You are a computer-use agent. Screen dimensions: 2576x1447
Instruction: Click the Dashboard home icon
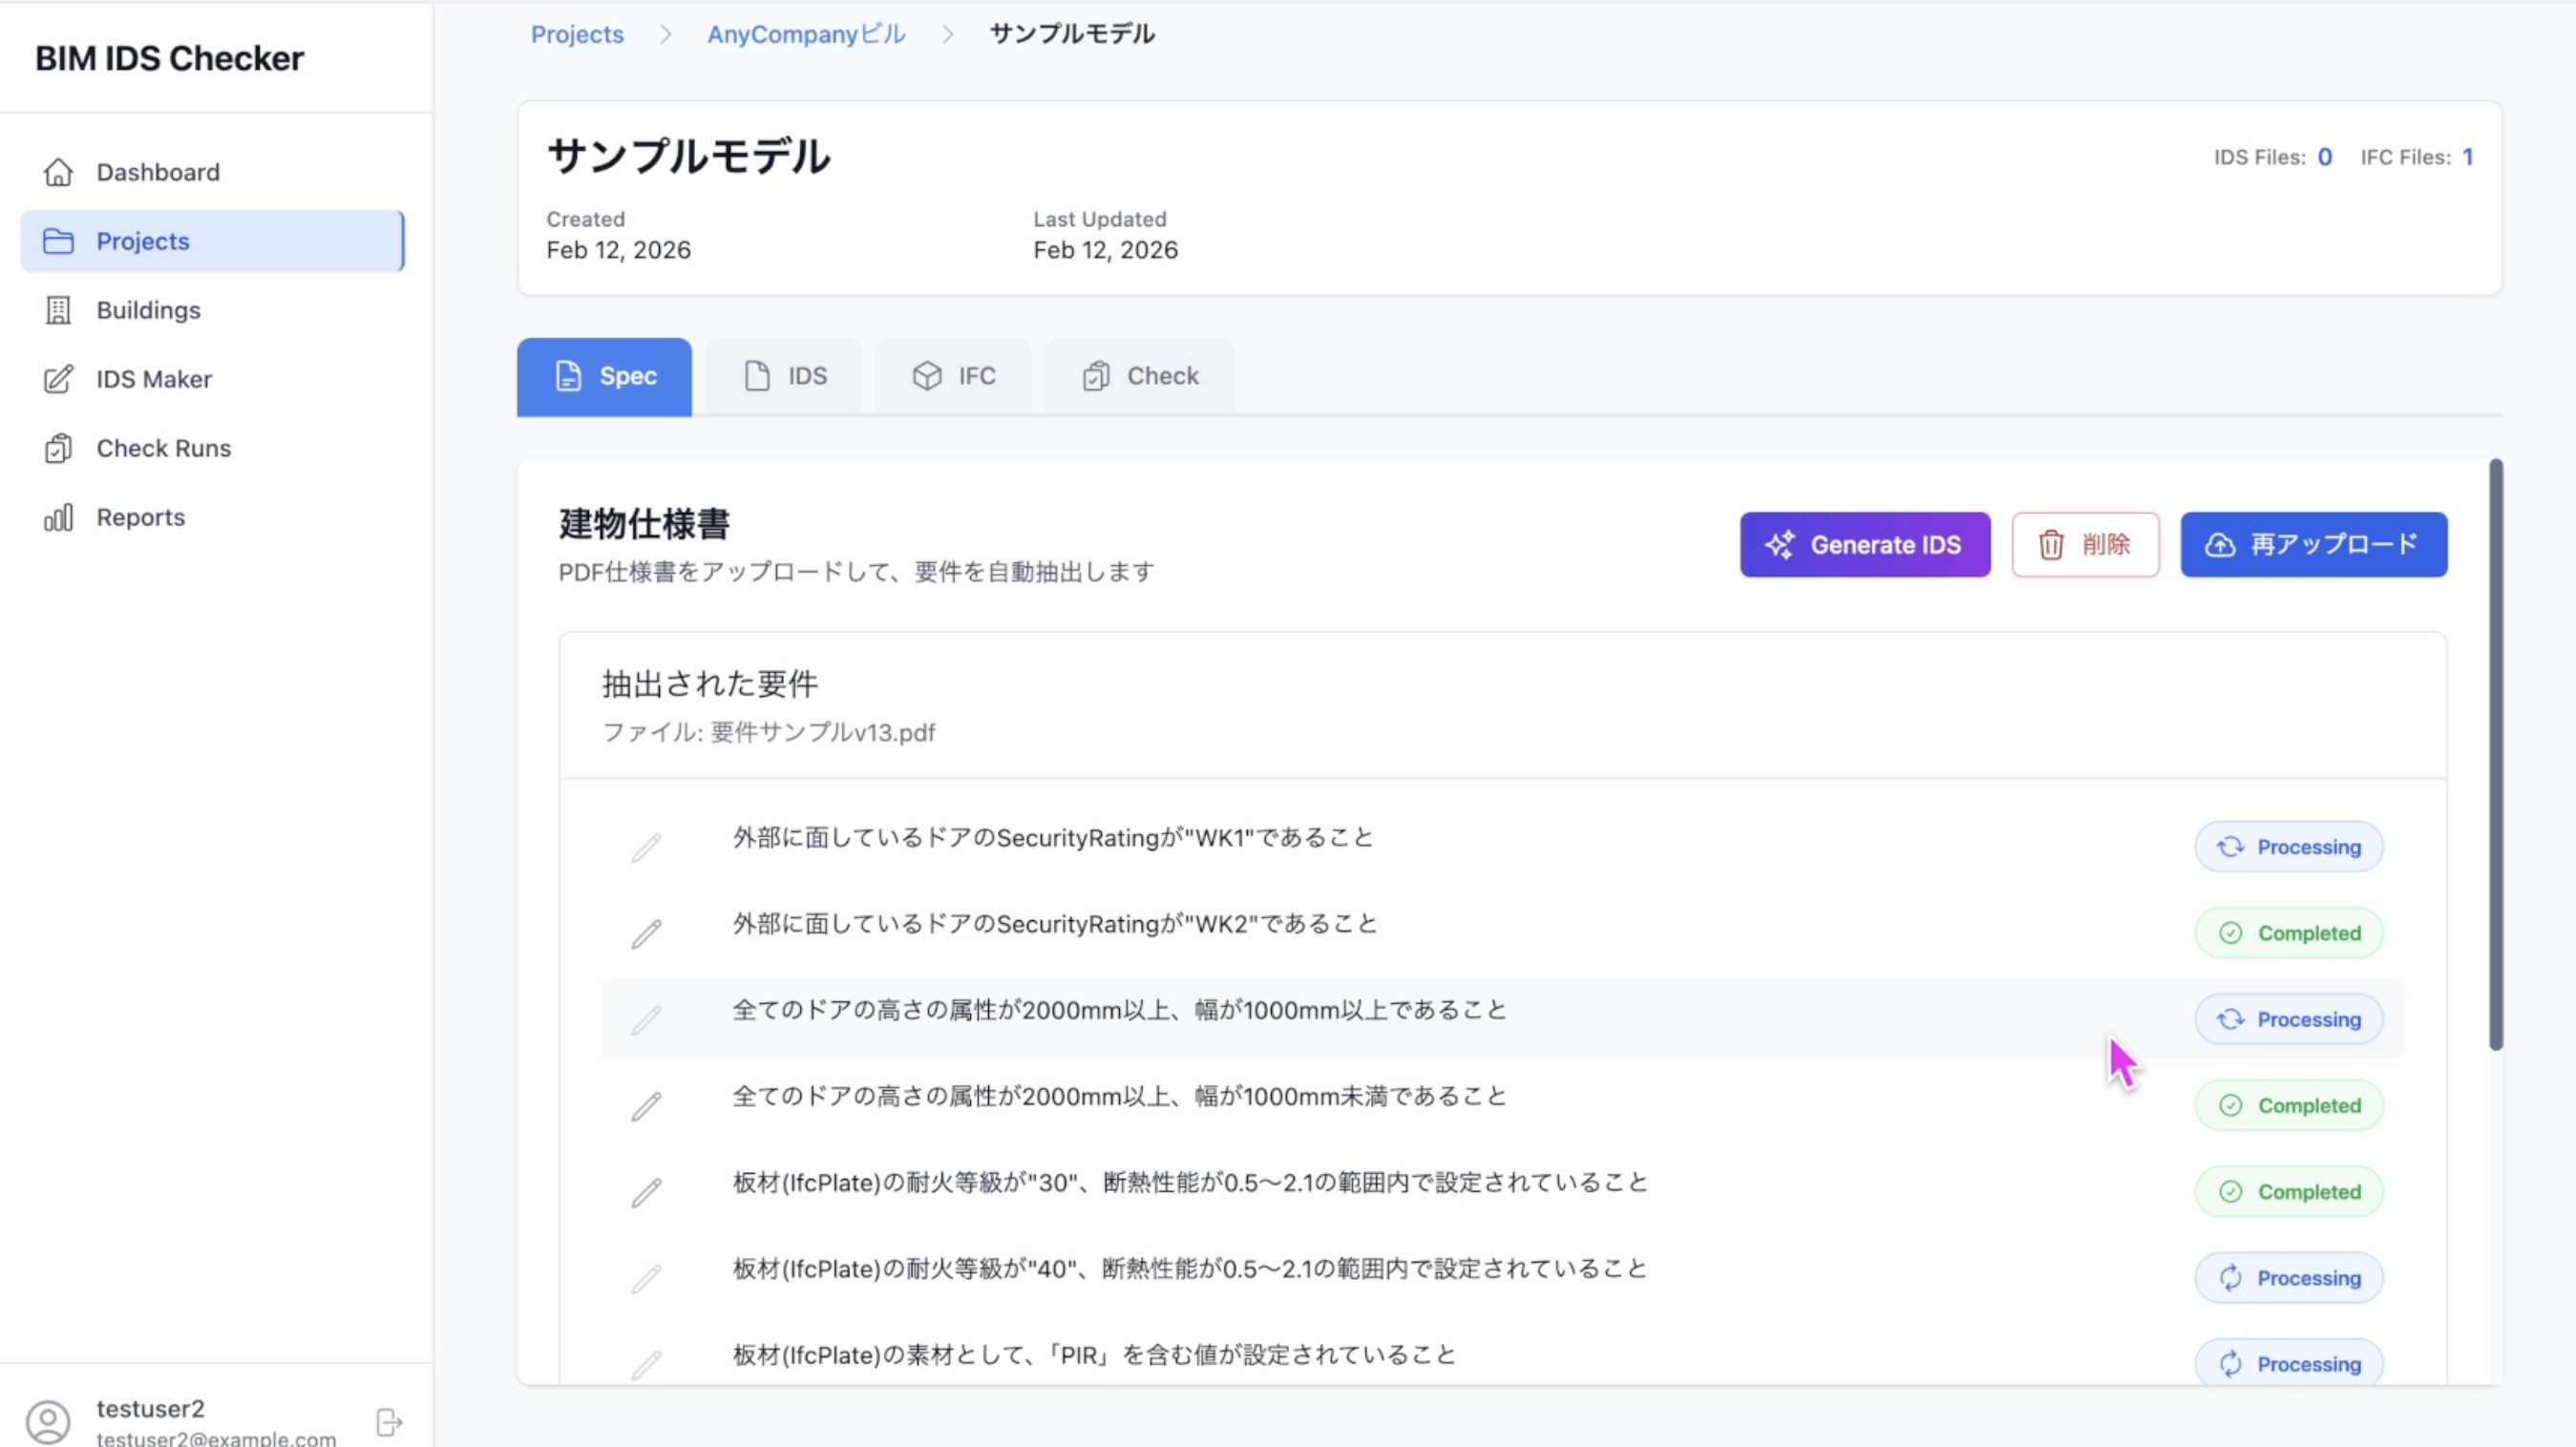(x=58, y=172)
